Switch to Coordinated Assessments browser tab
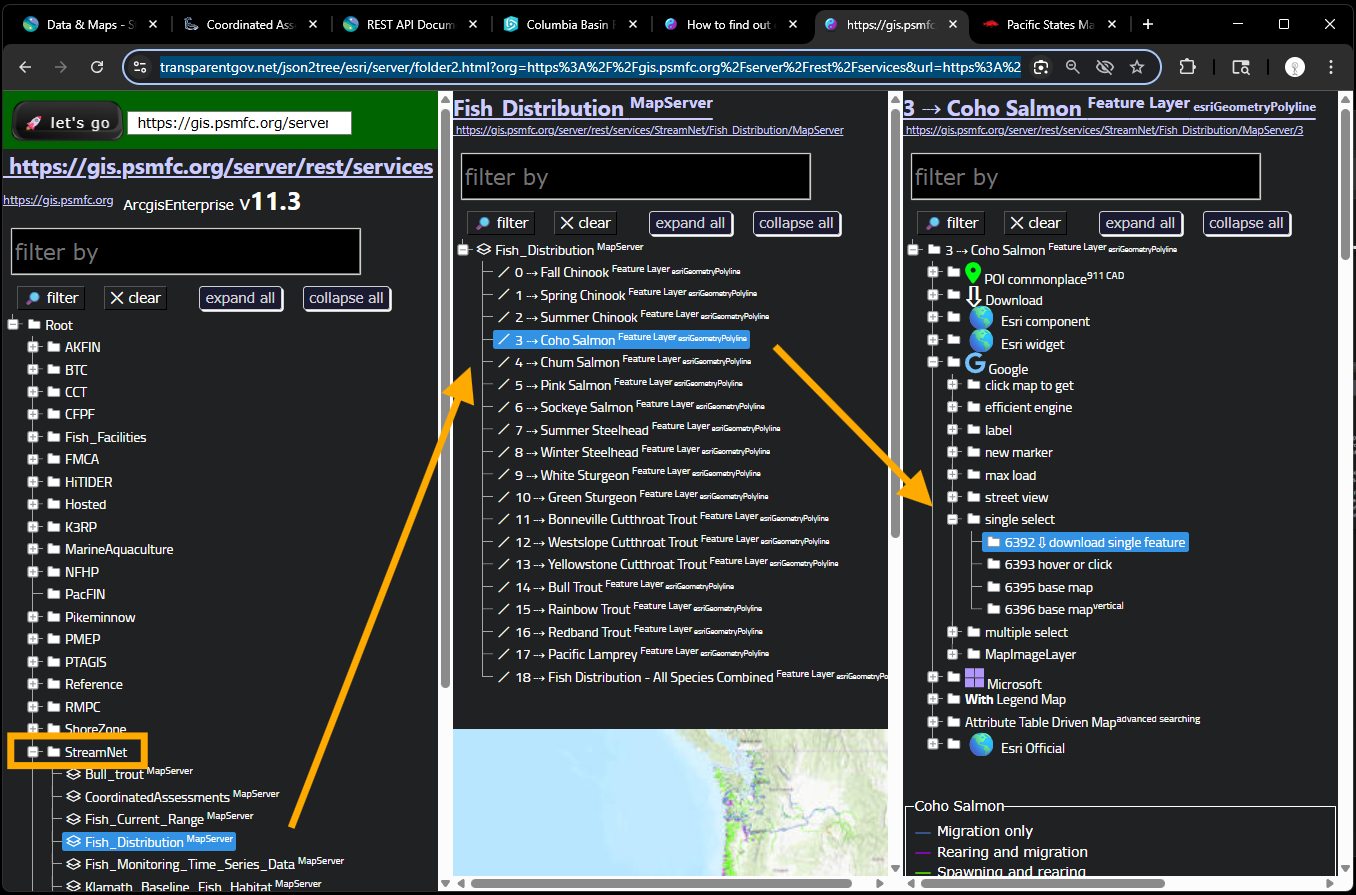 (249, 24)
